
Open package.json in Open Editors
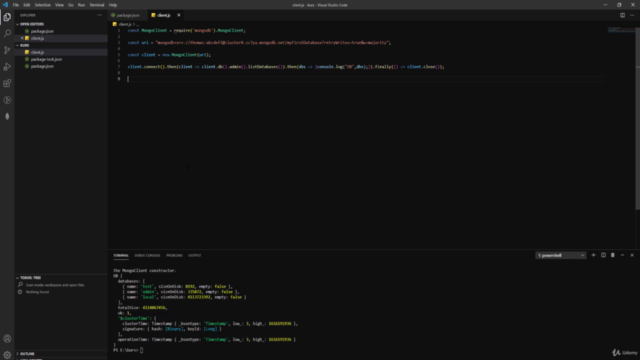(61, 31)
